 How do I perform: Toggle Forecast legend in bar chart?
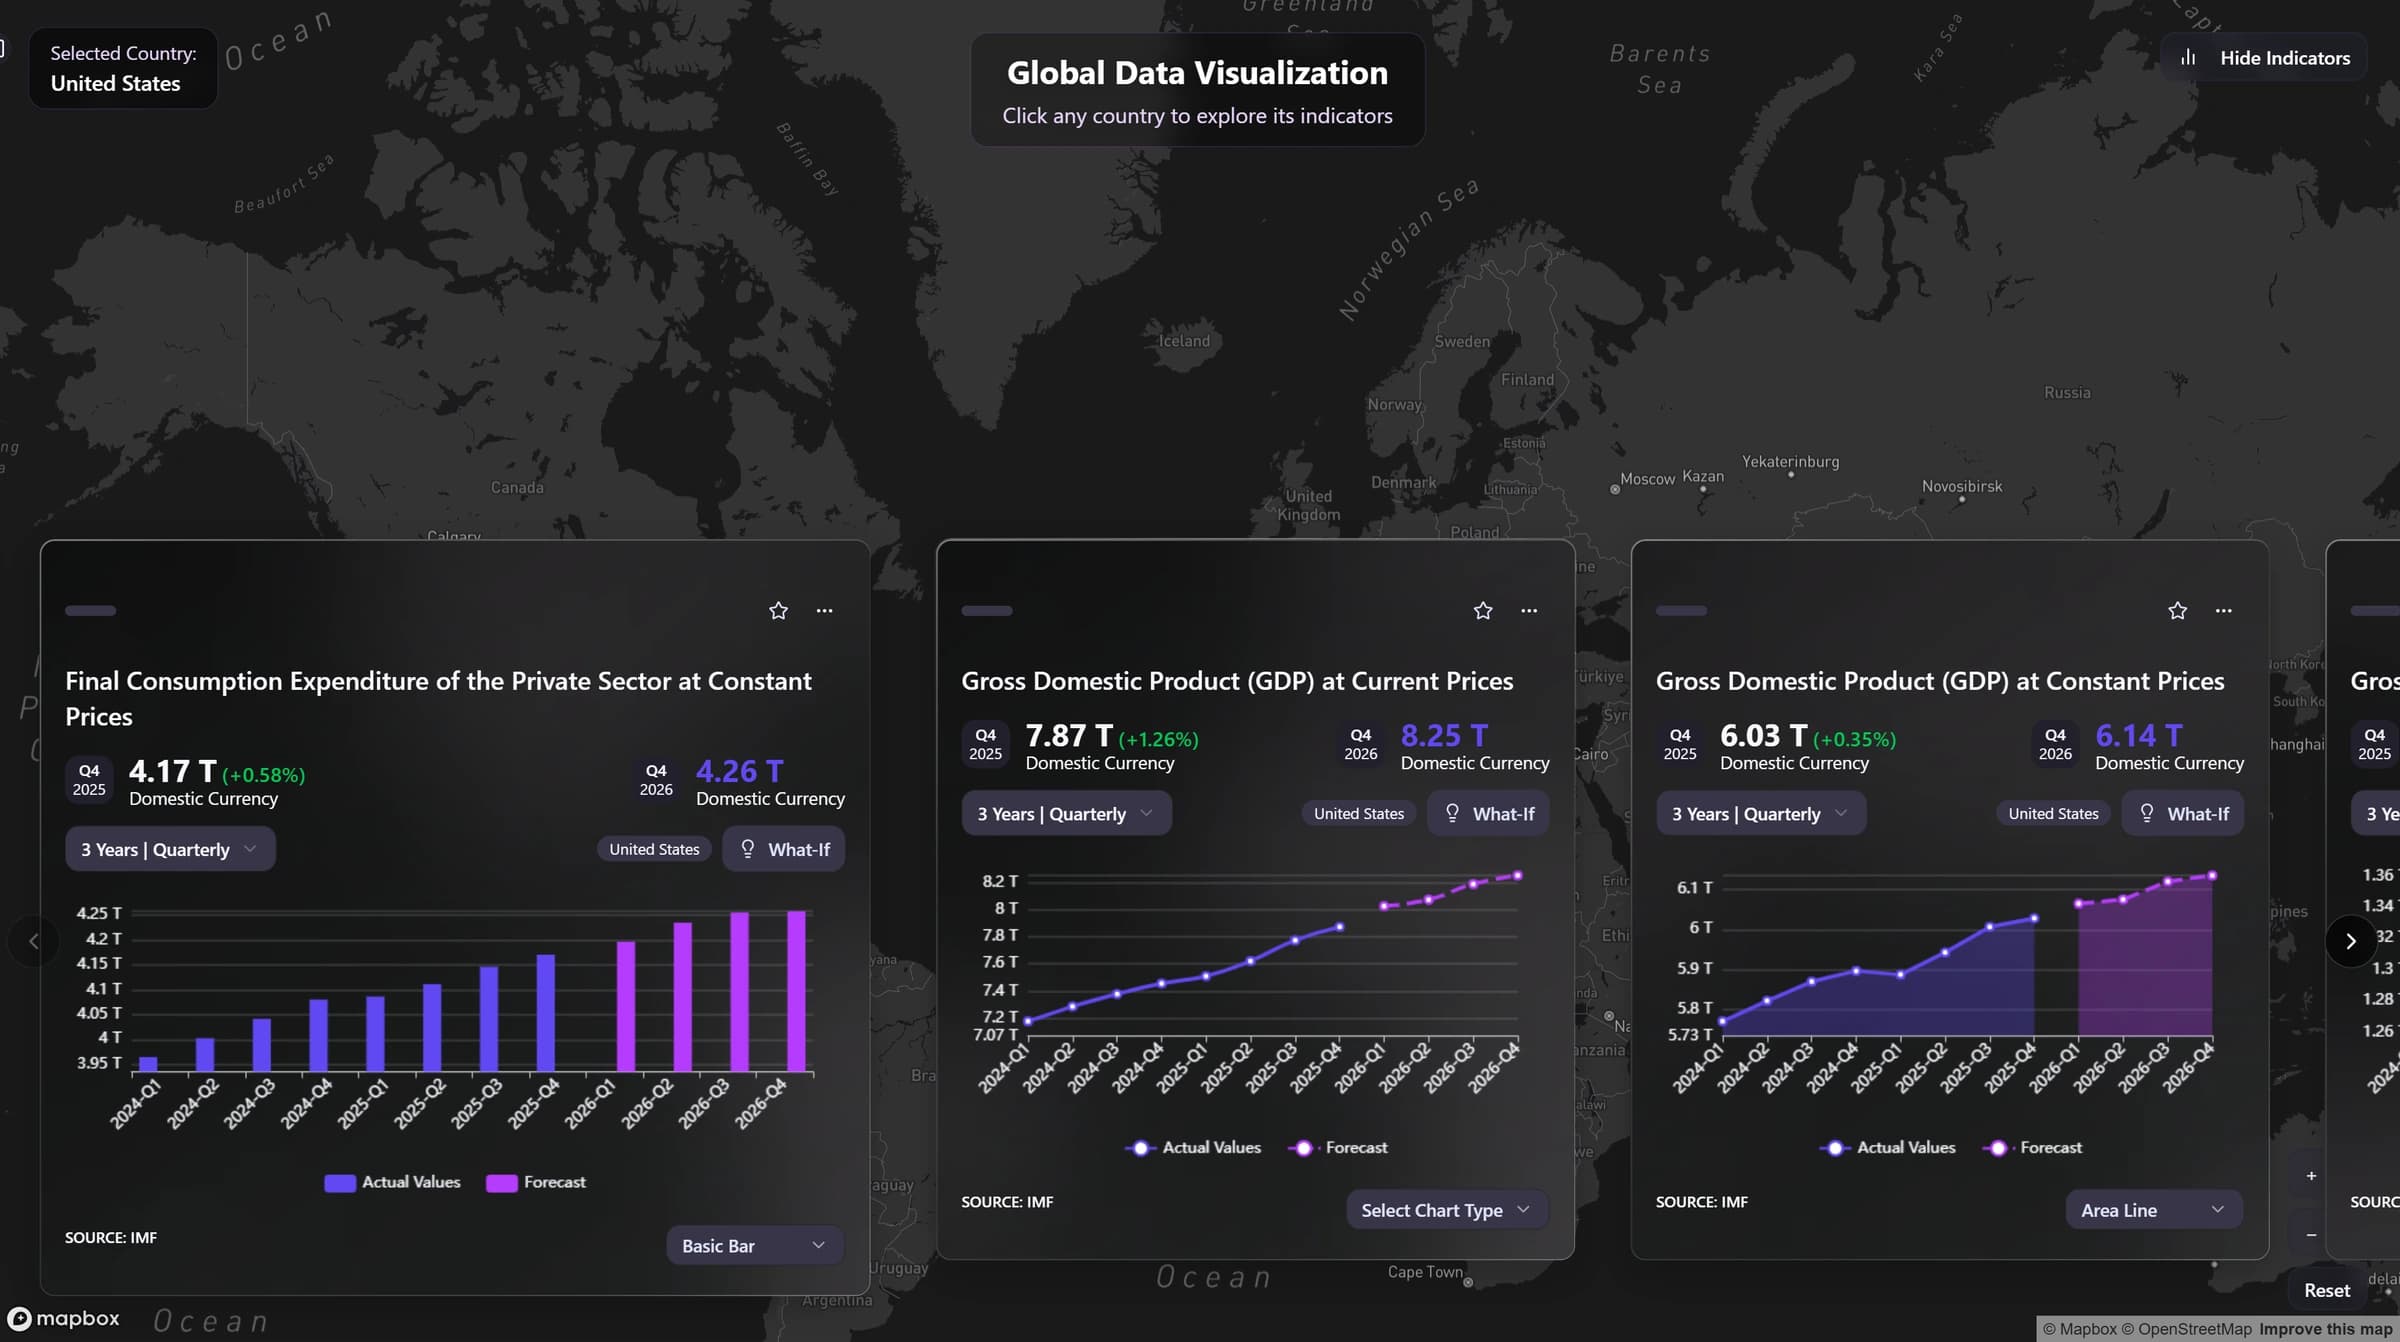536,1182
